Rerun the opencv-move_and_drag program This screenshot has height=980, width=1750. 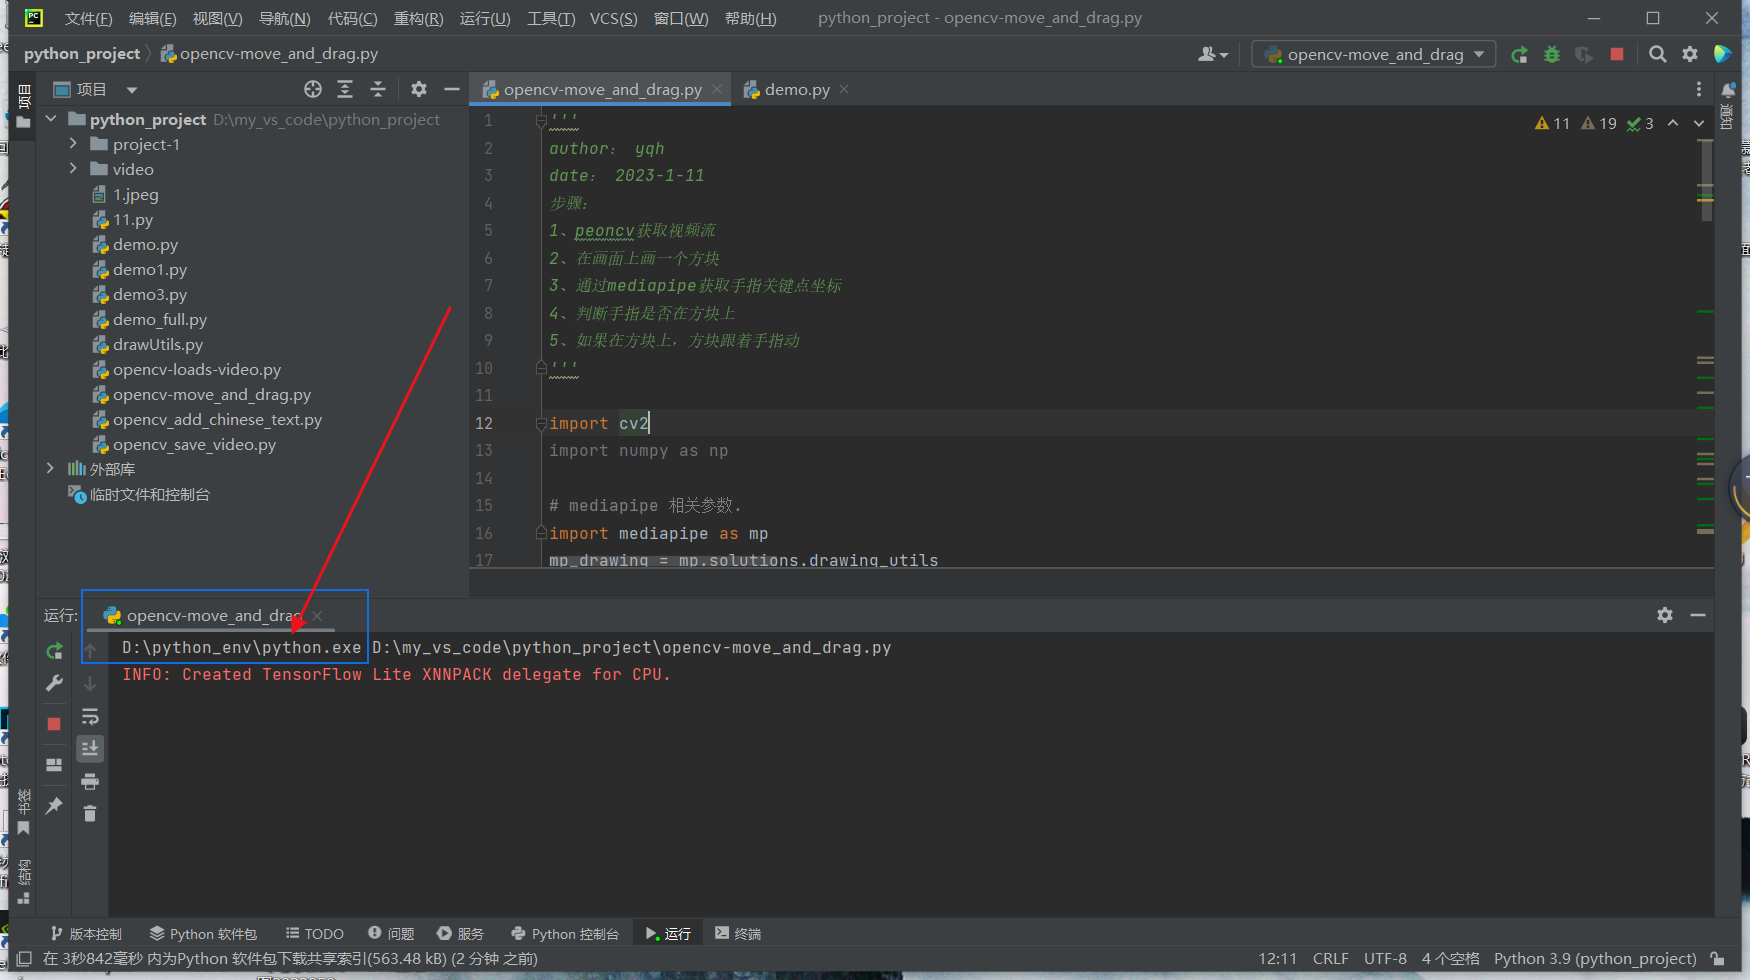pos(54,651)
